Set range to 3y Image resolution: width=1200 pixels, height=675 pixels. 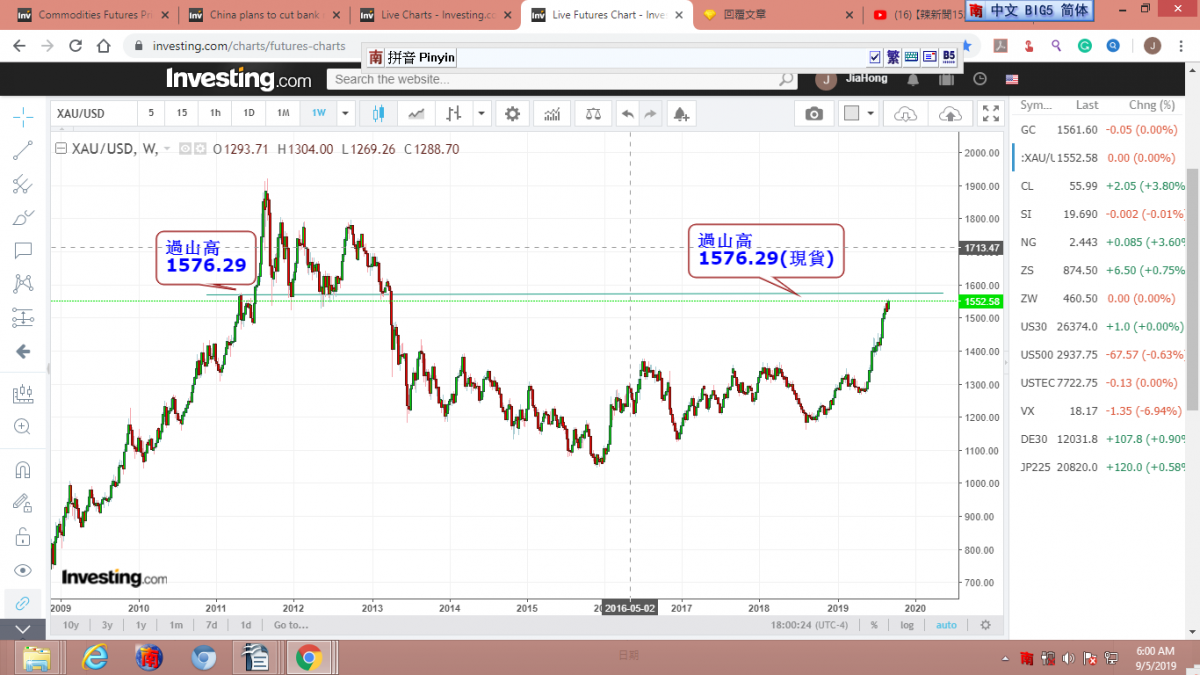[x=107, y=625]
